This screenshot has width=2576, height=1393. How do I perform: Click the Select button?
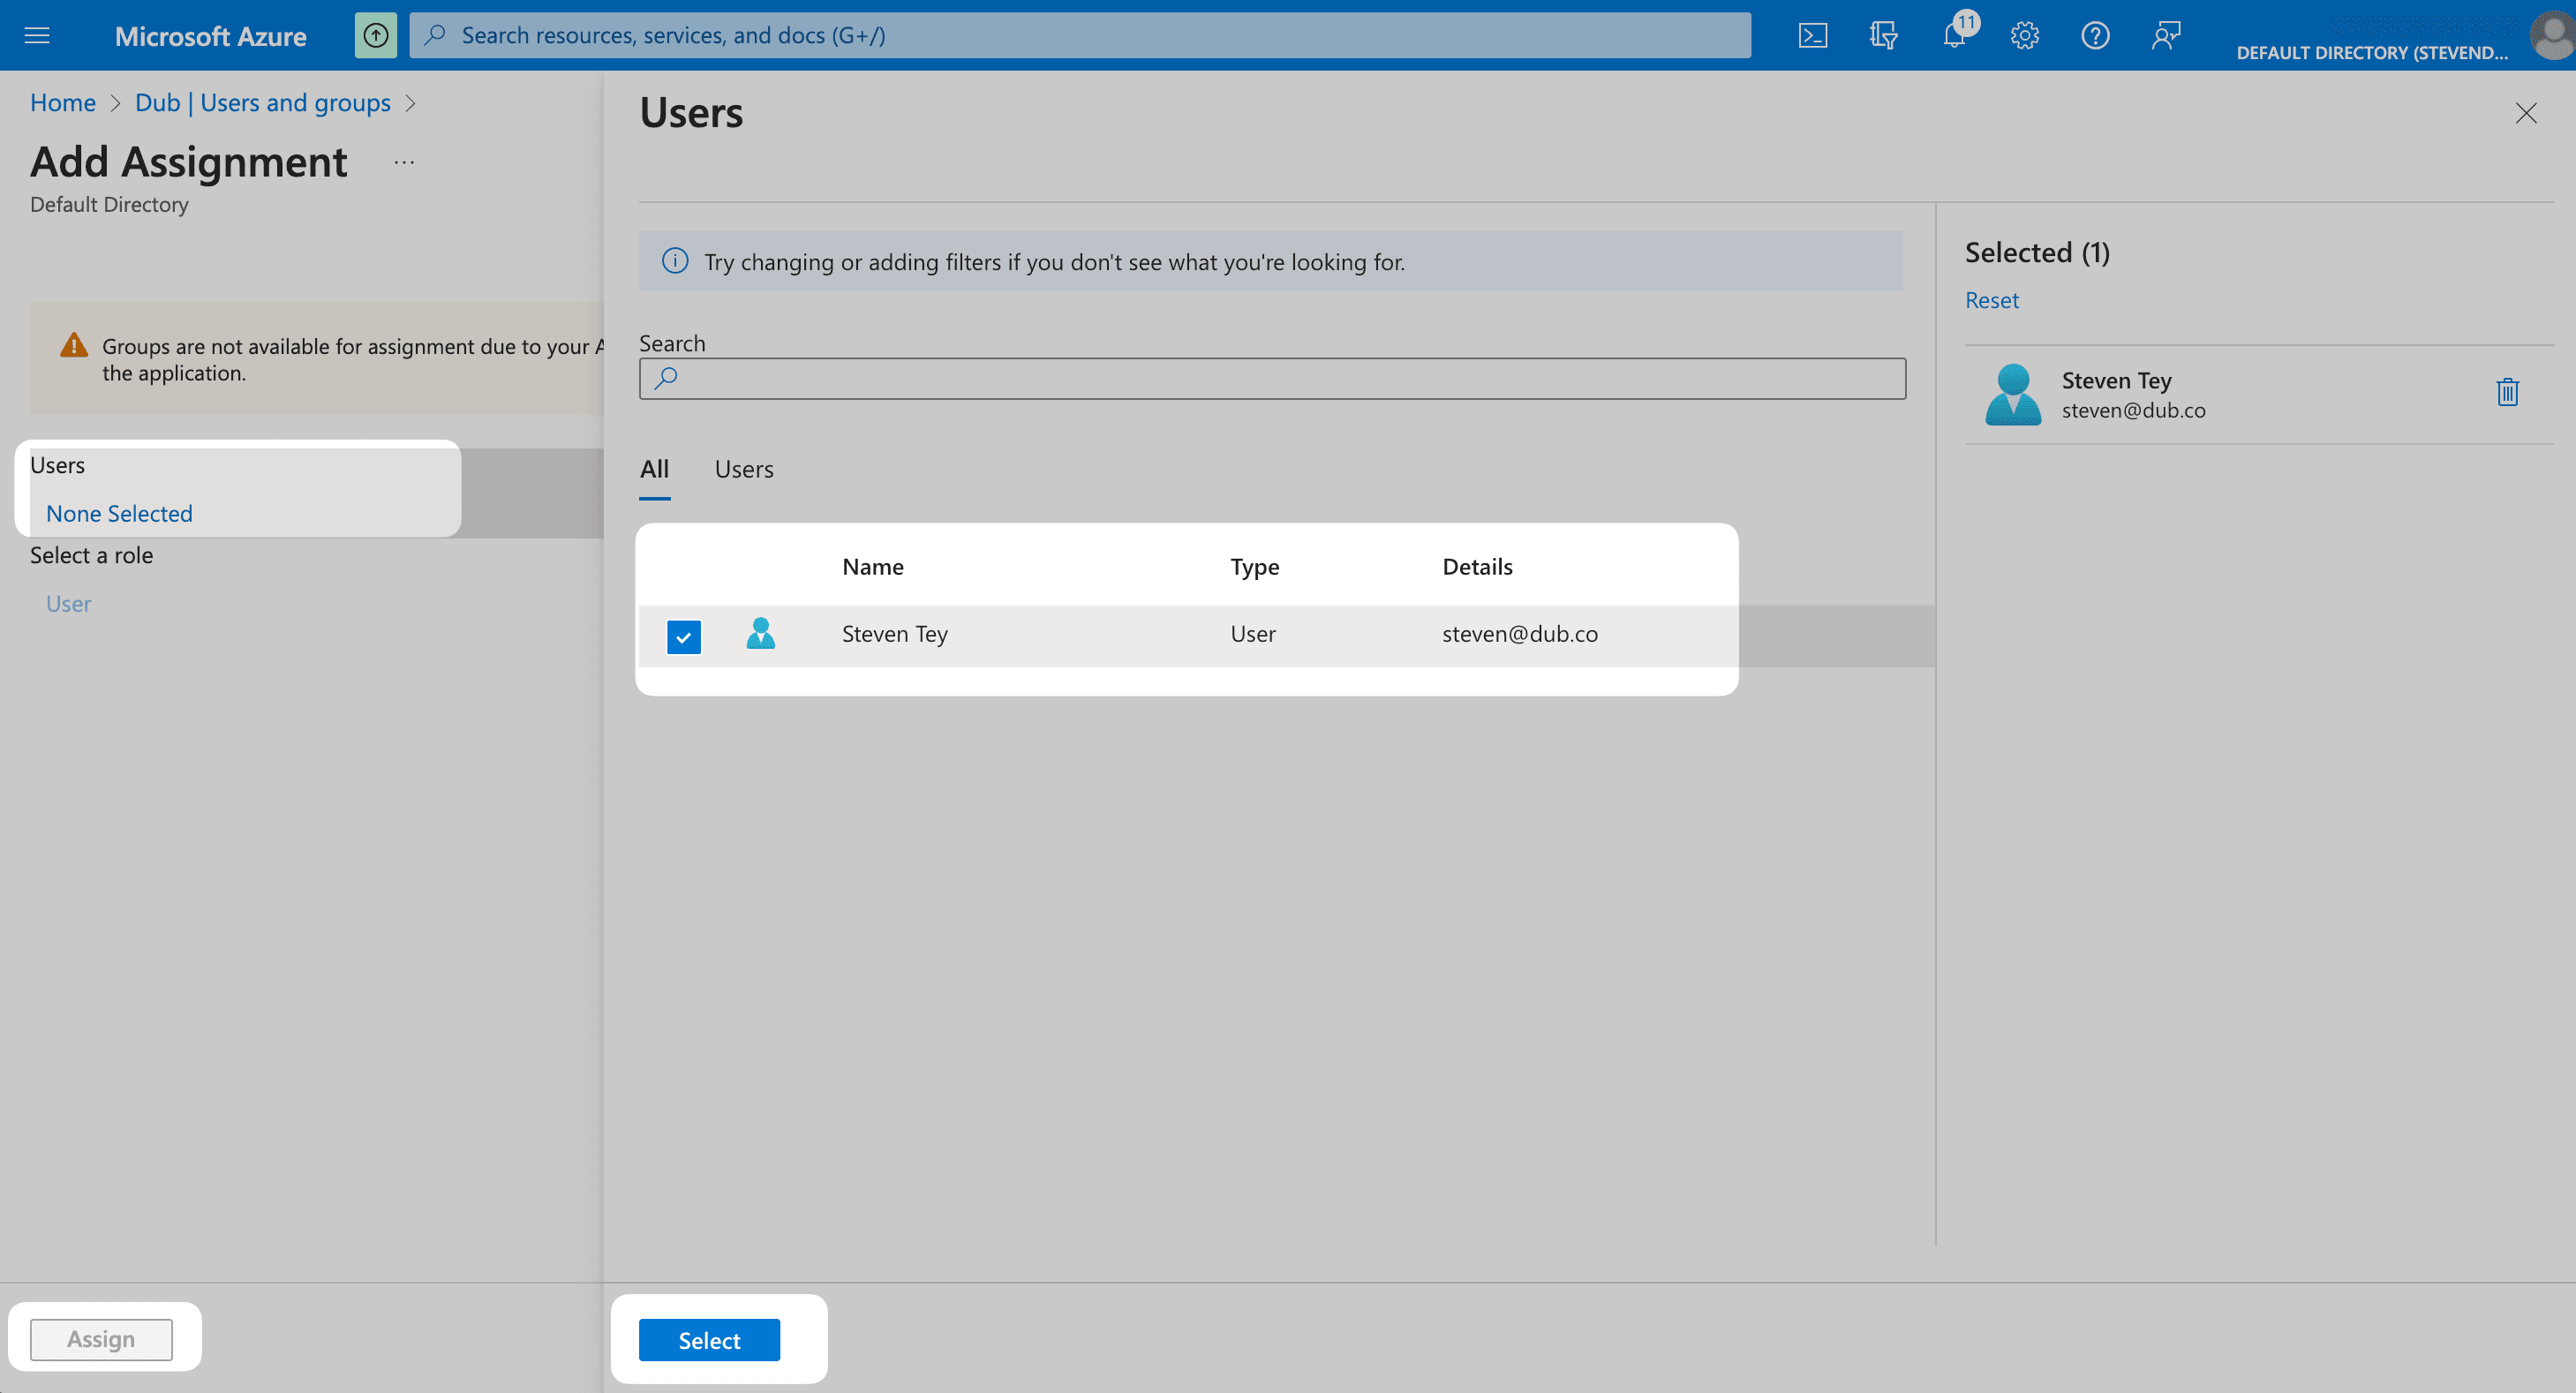709,1340
